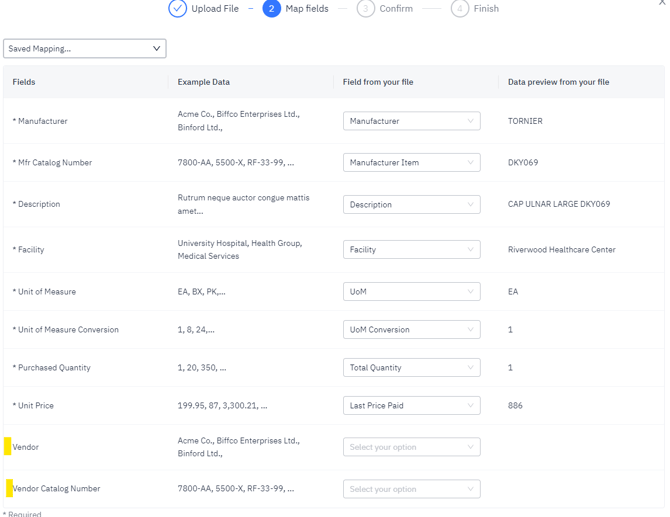The image size is (670, 517).
Task: Select the Finish step label
Action: coord(486,9)
